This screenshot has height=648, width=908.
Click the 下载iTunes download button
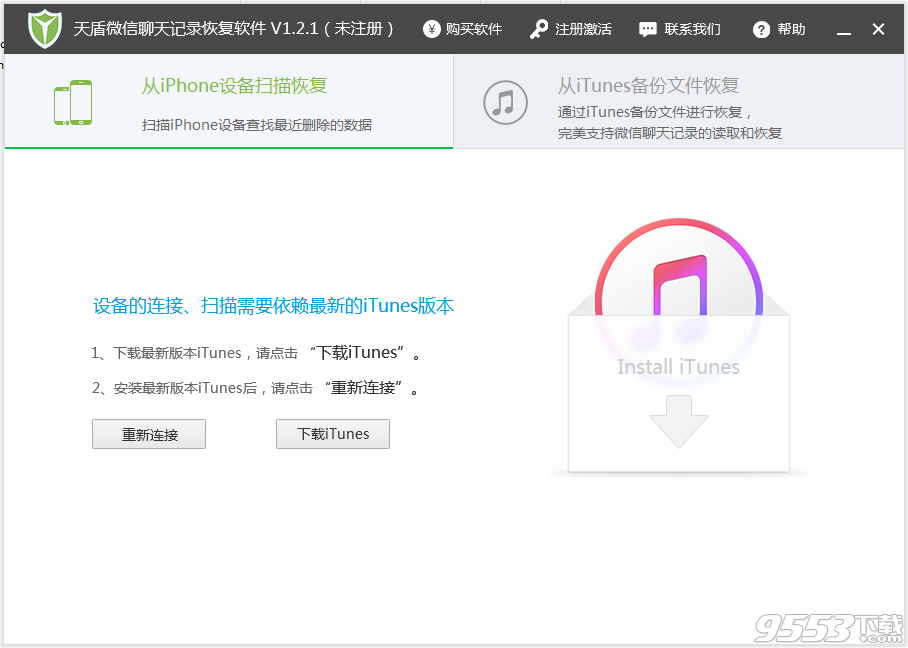[x=333, y=434]
